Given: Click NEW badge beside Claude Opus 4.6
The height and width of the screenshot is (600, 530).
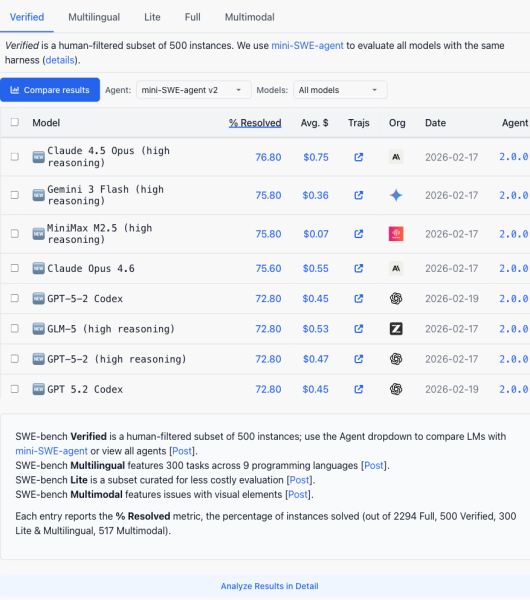Looking at the screenshot, I should [x=39, y=268].
